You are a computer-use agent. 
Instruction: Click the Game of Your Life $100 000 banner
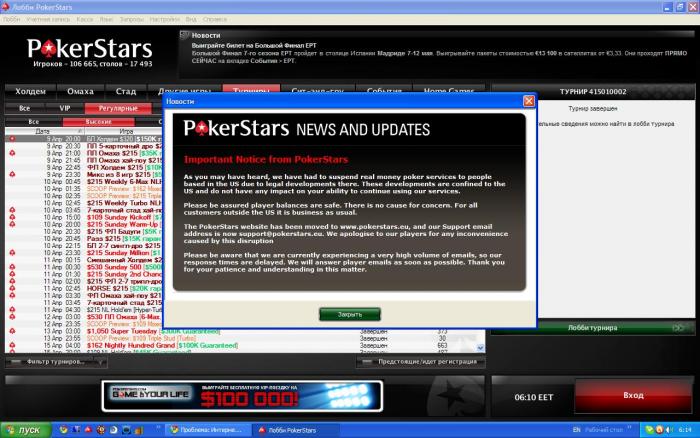coord(242,396)
